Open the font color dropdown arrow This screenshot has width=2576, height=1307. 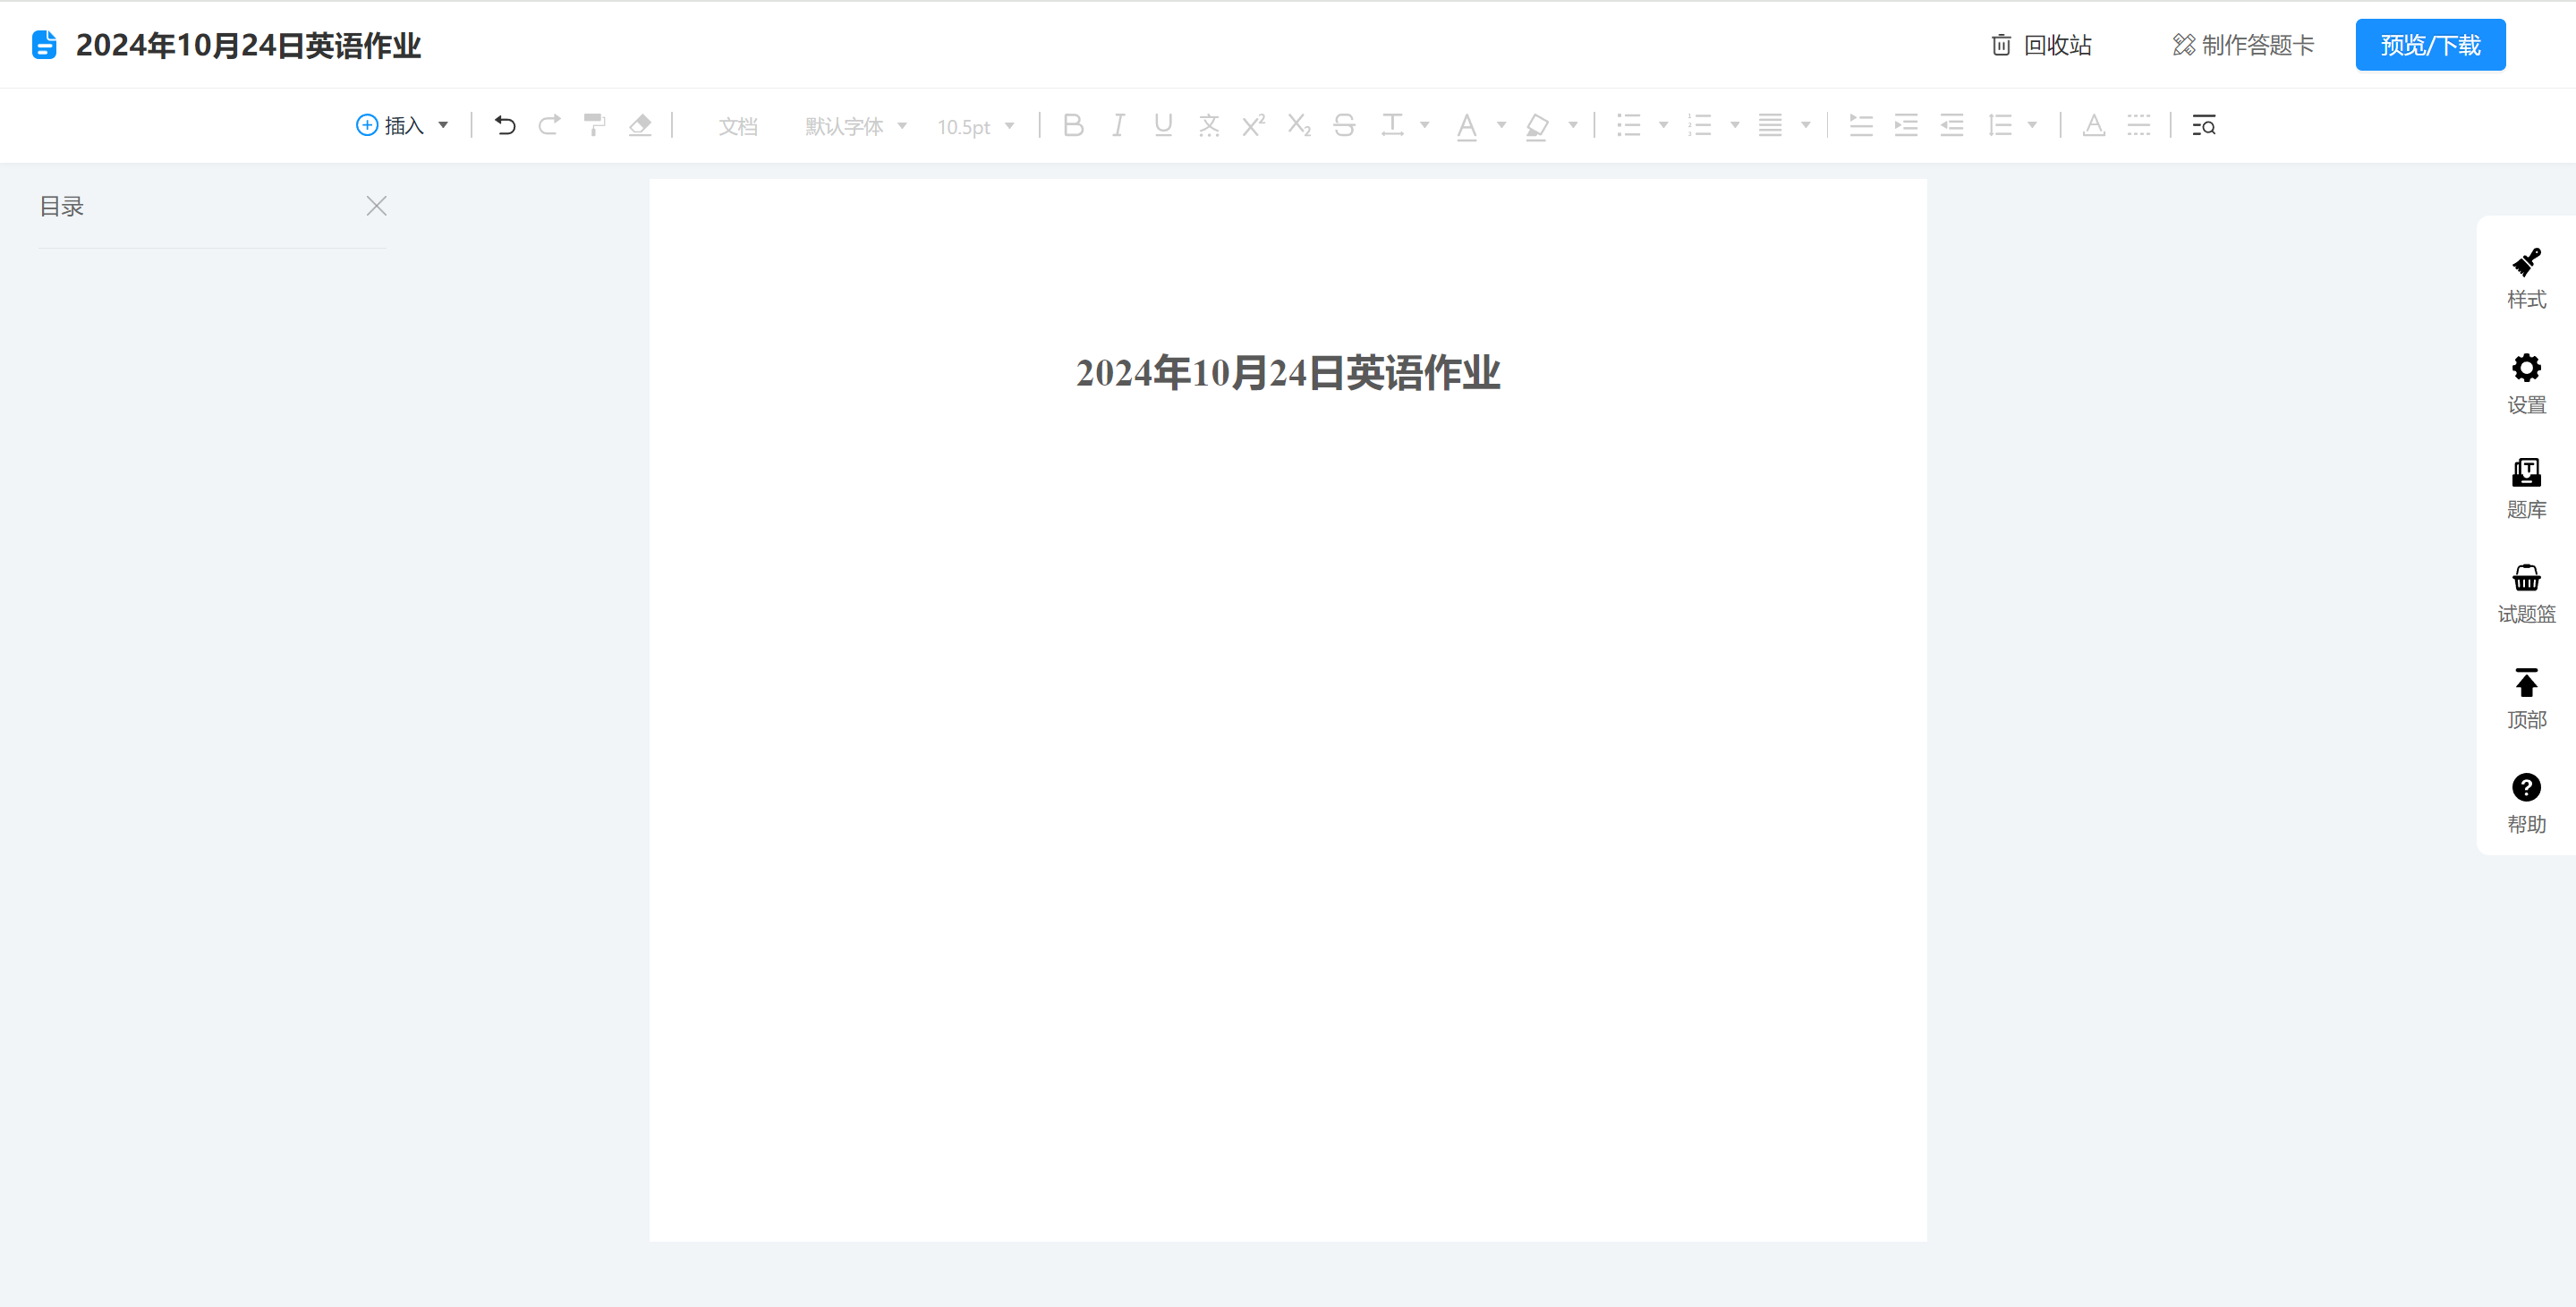coord(1501,125)
